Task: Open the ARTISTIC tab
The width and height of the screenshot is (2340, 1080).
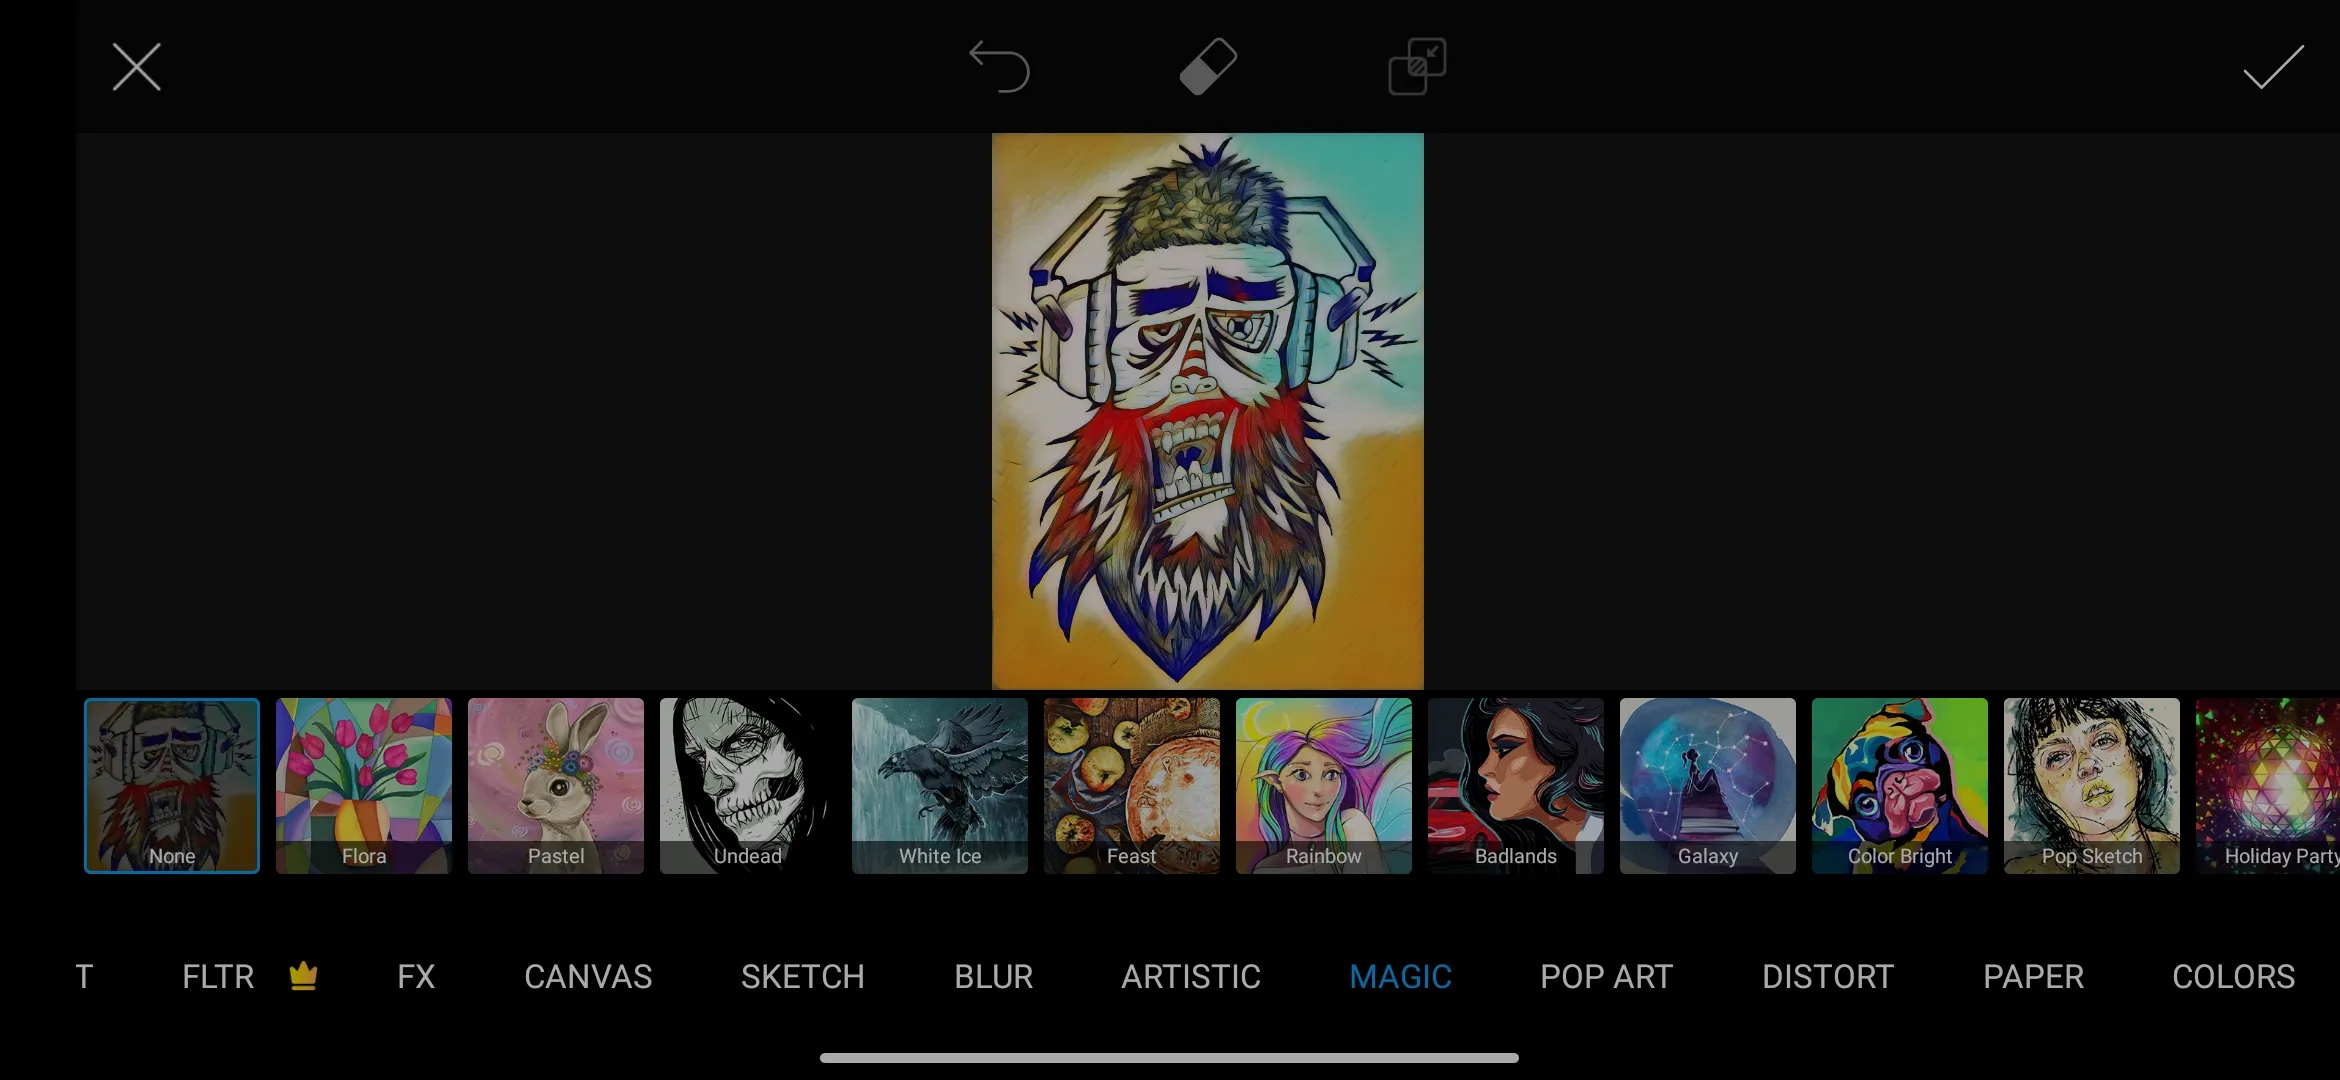Action: 1191,976
